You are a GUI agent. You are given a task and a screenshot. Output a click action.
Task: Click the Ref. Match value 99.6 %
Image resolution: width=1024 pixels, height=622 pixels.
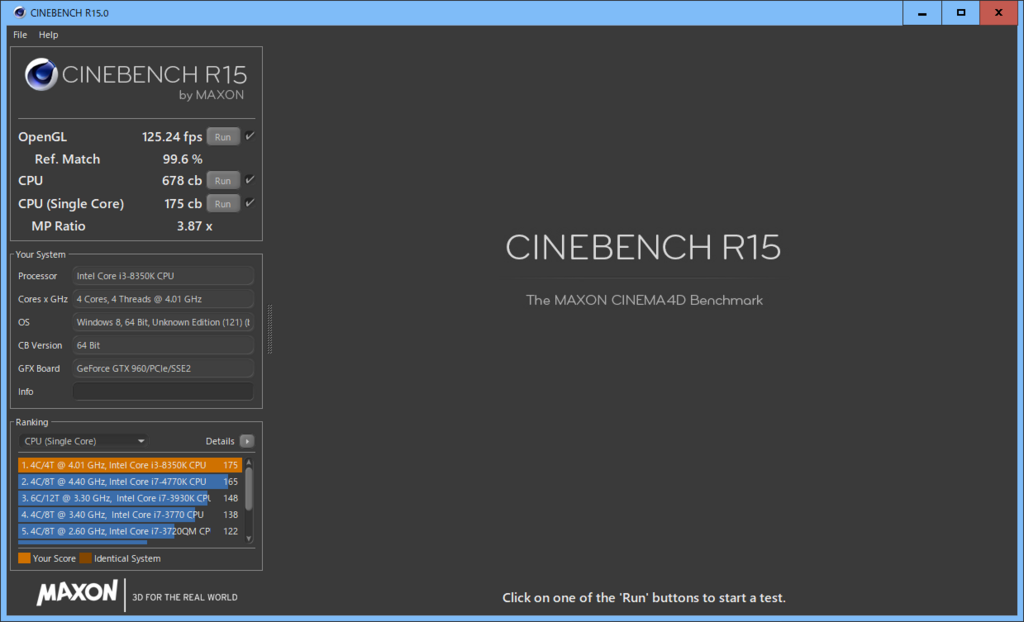click(x=182, y=159)
